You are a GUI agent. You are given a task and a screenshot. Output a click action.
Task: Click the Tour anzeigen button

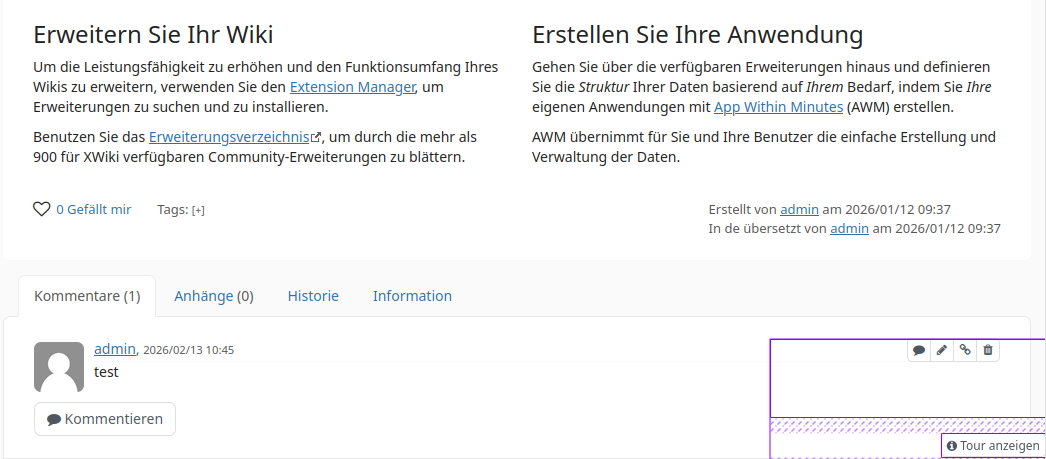pyautogui.click(x=993, y=446)
